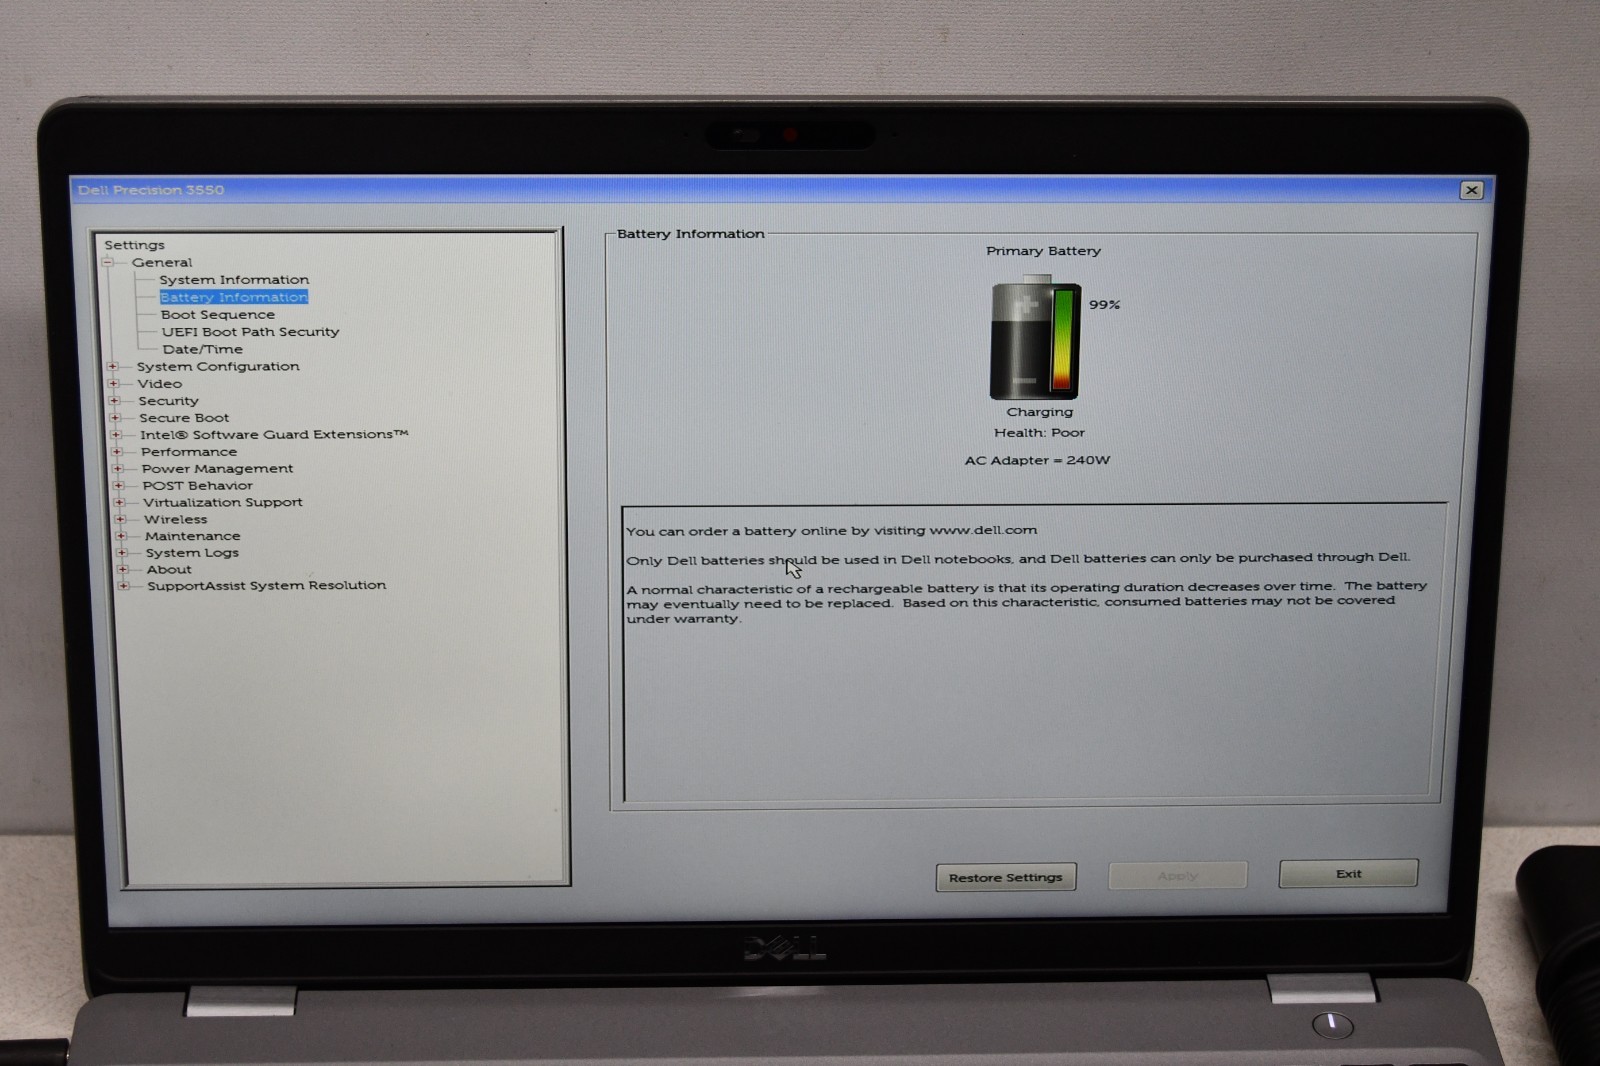Click the 99% battery percentage

1105,305
